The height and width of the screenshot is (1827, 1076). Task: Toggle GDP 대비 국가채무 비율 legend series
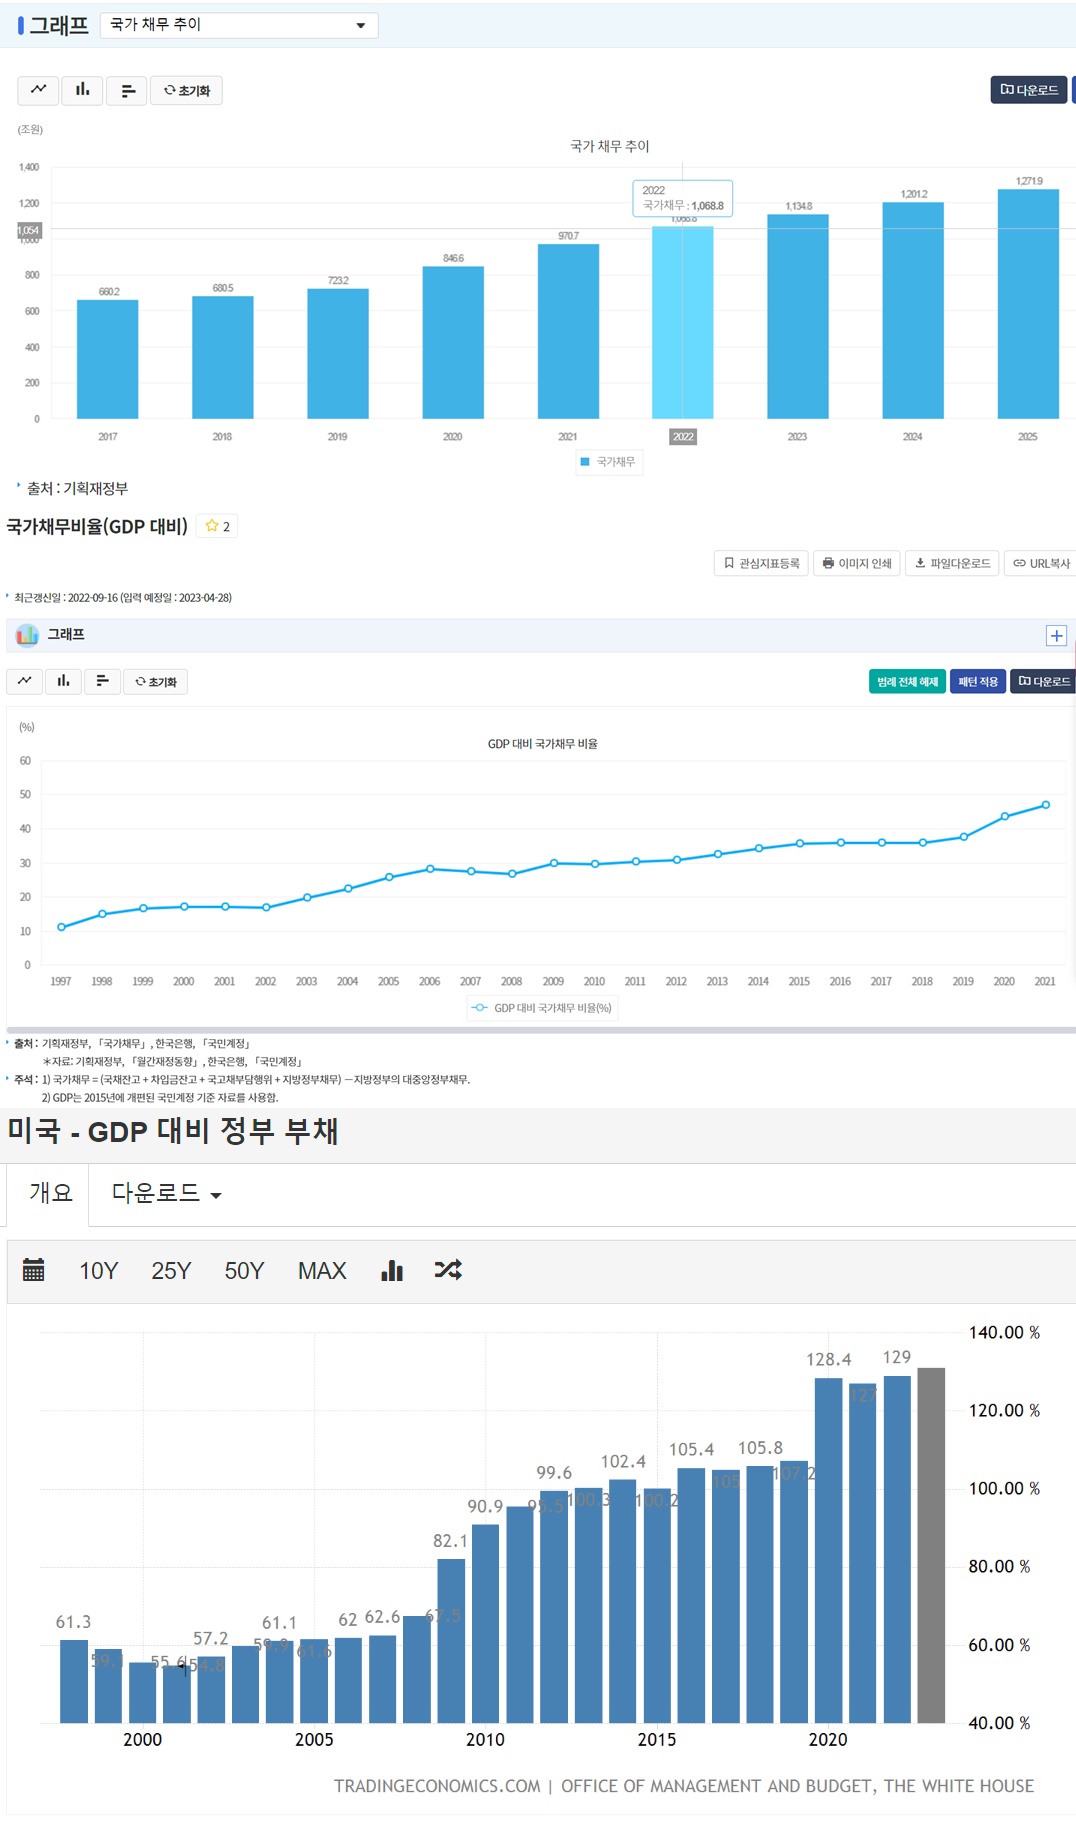click(542, 1008)
